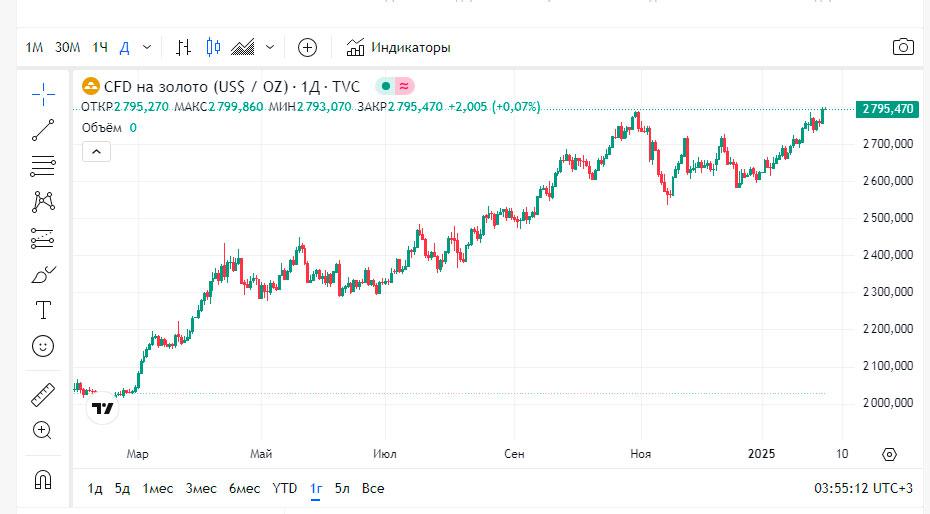Open the emoji icons tool

[43, 346]
